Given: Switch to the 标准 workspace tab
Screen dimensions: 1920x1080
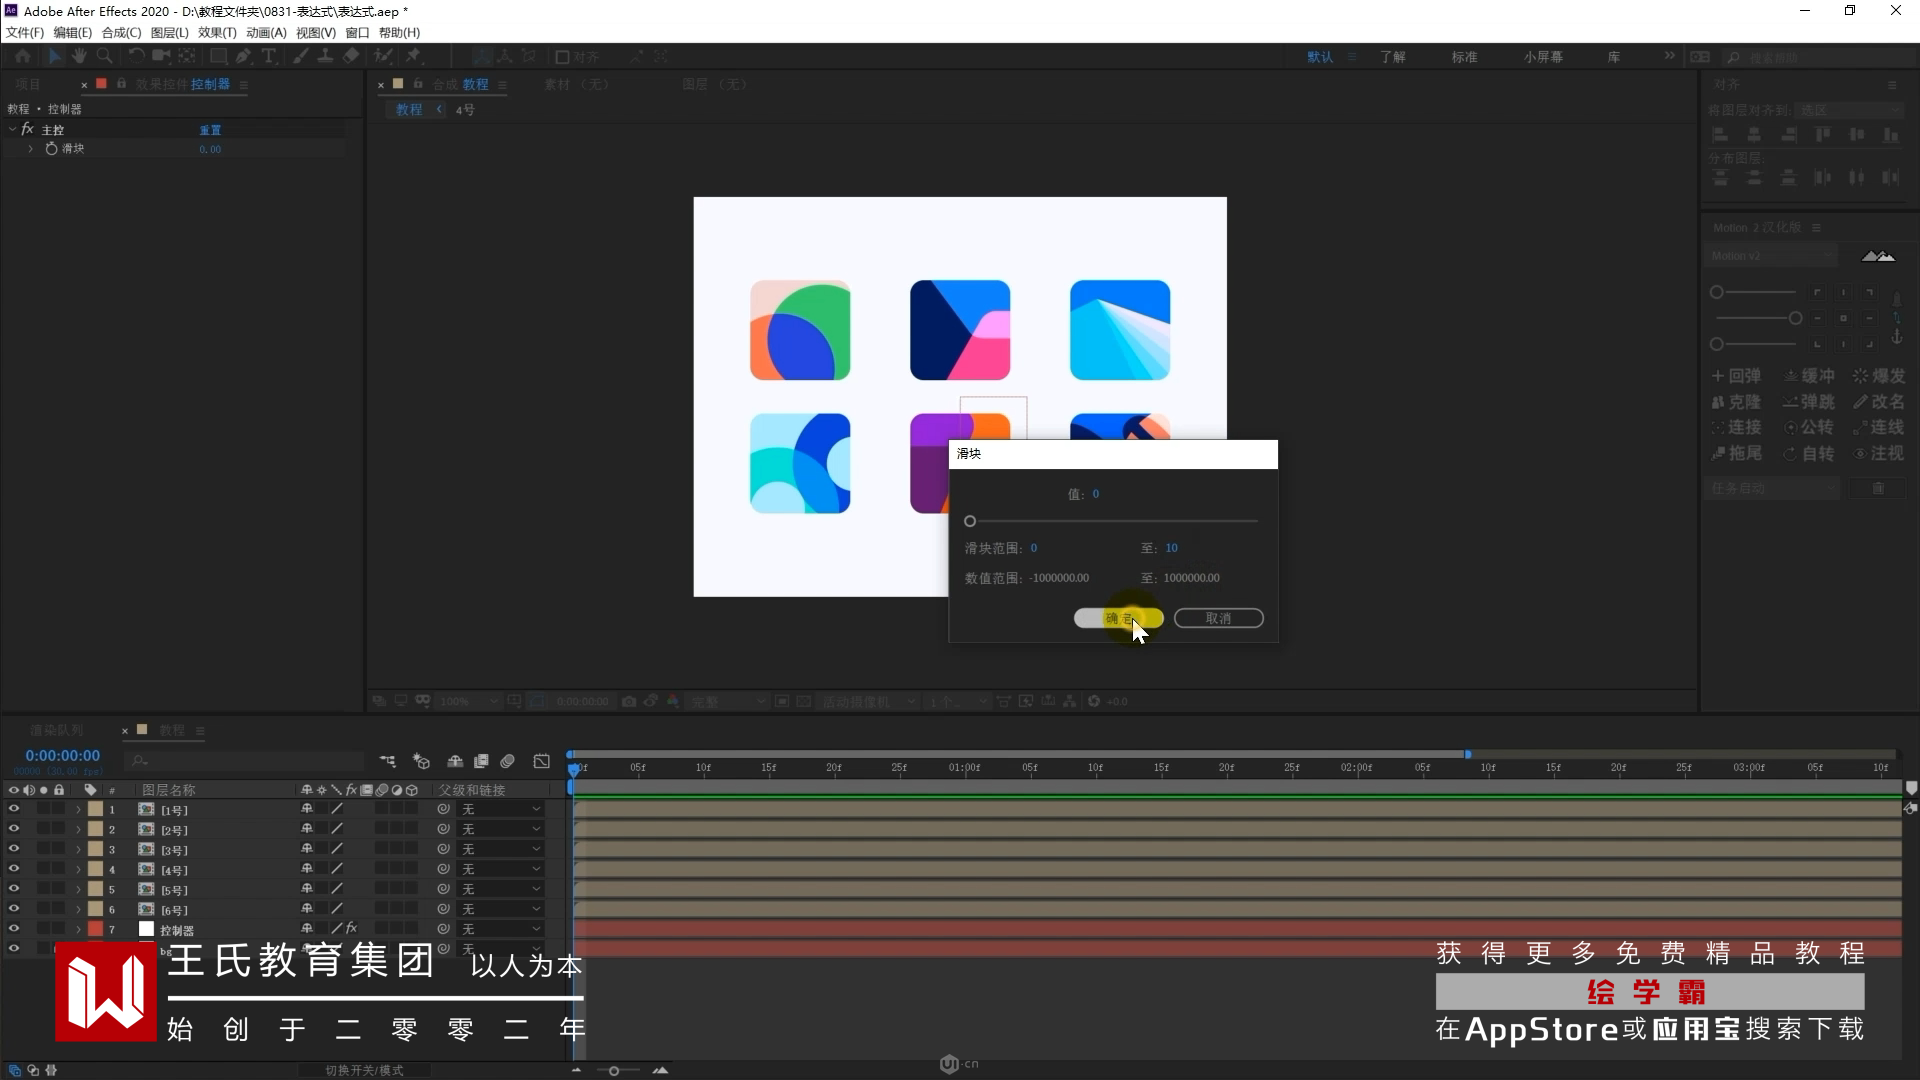Looking at the screenshot, I should click(x=1464, y=57).
